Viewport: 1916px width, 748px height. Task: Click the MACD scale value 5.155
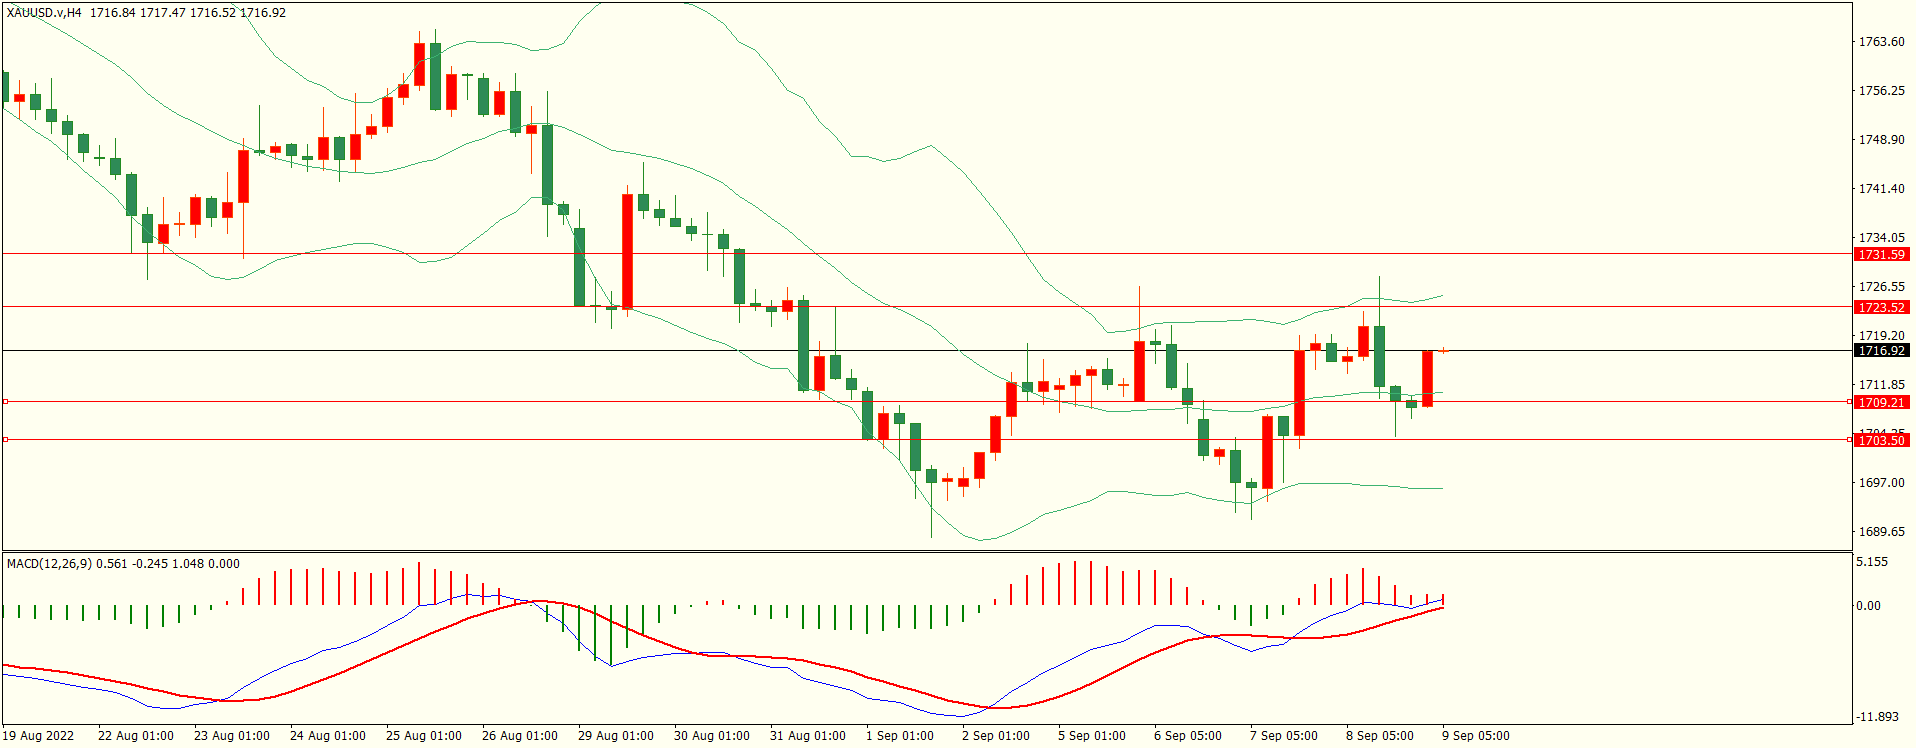pos(1872,562)
